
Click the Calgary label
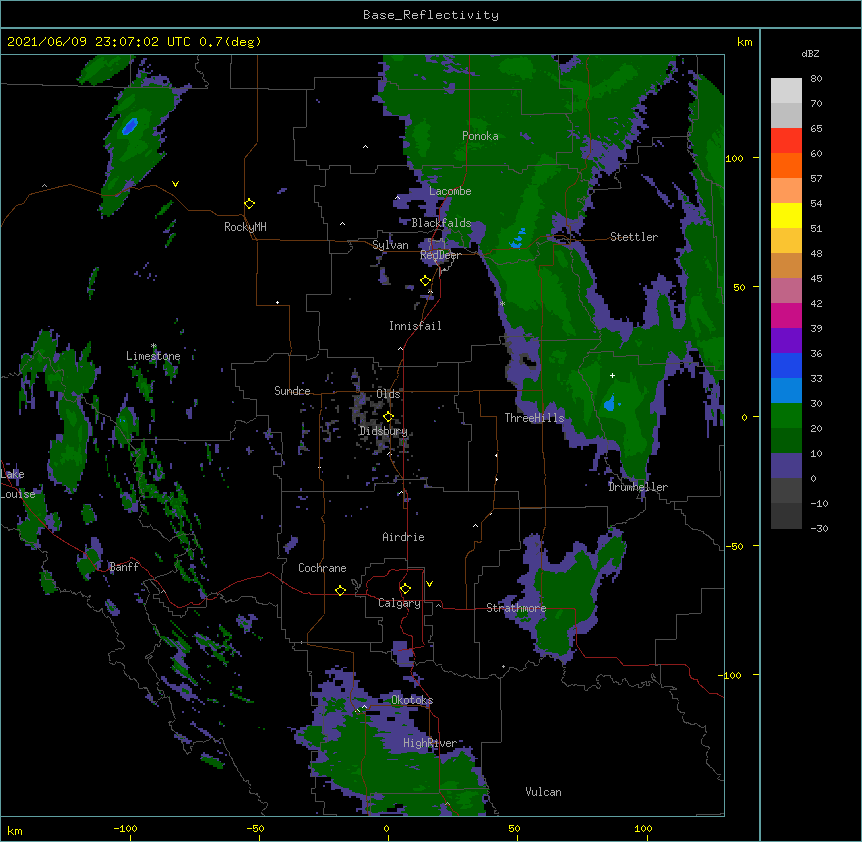(x=399, y=603)
